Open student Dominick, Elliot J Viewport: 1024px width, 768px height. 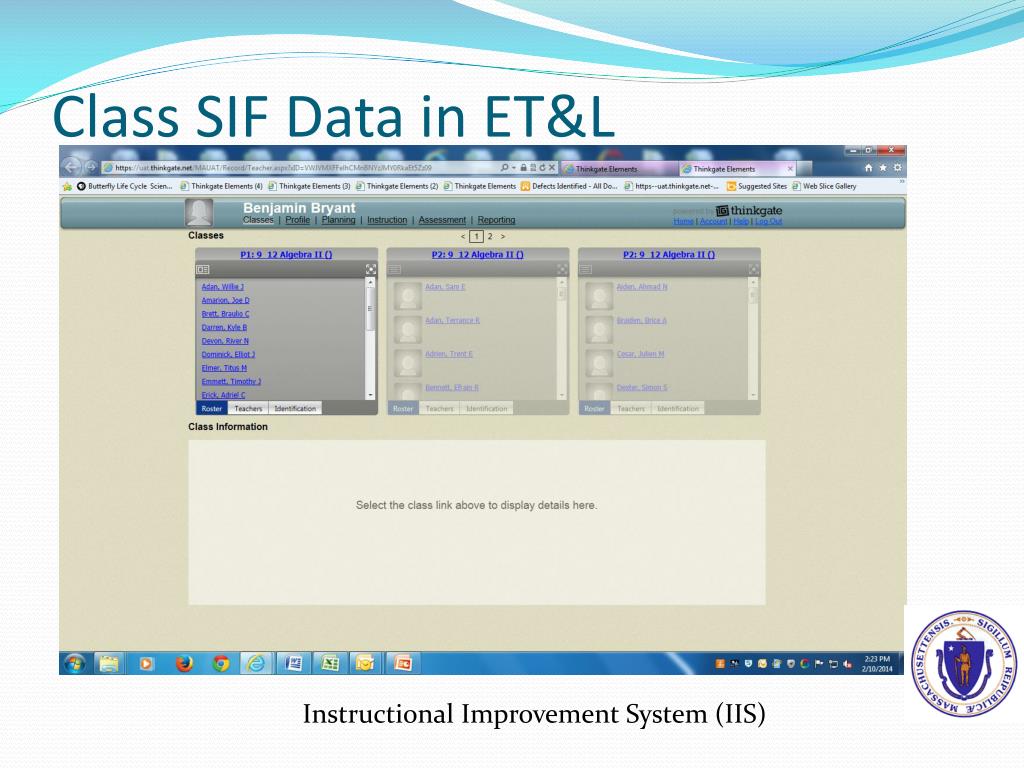click(x=228, y=355)
